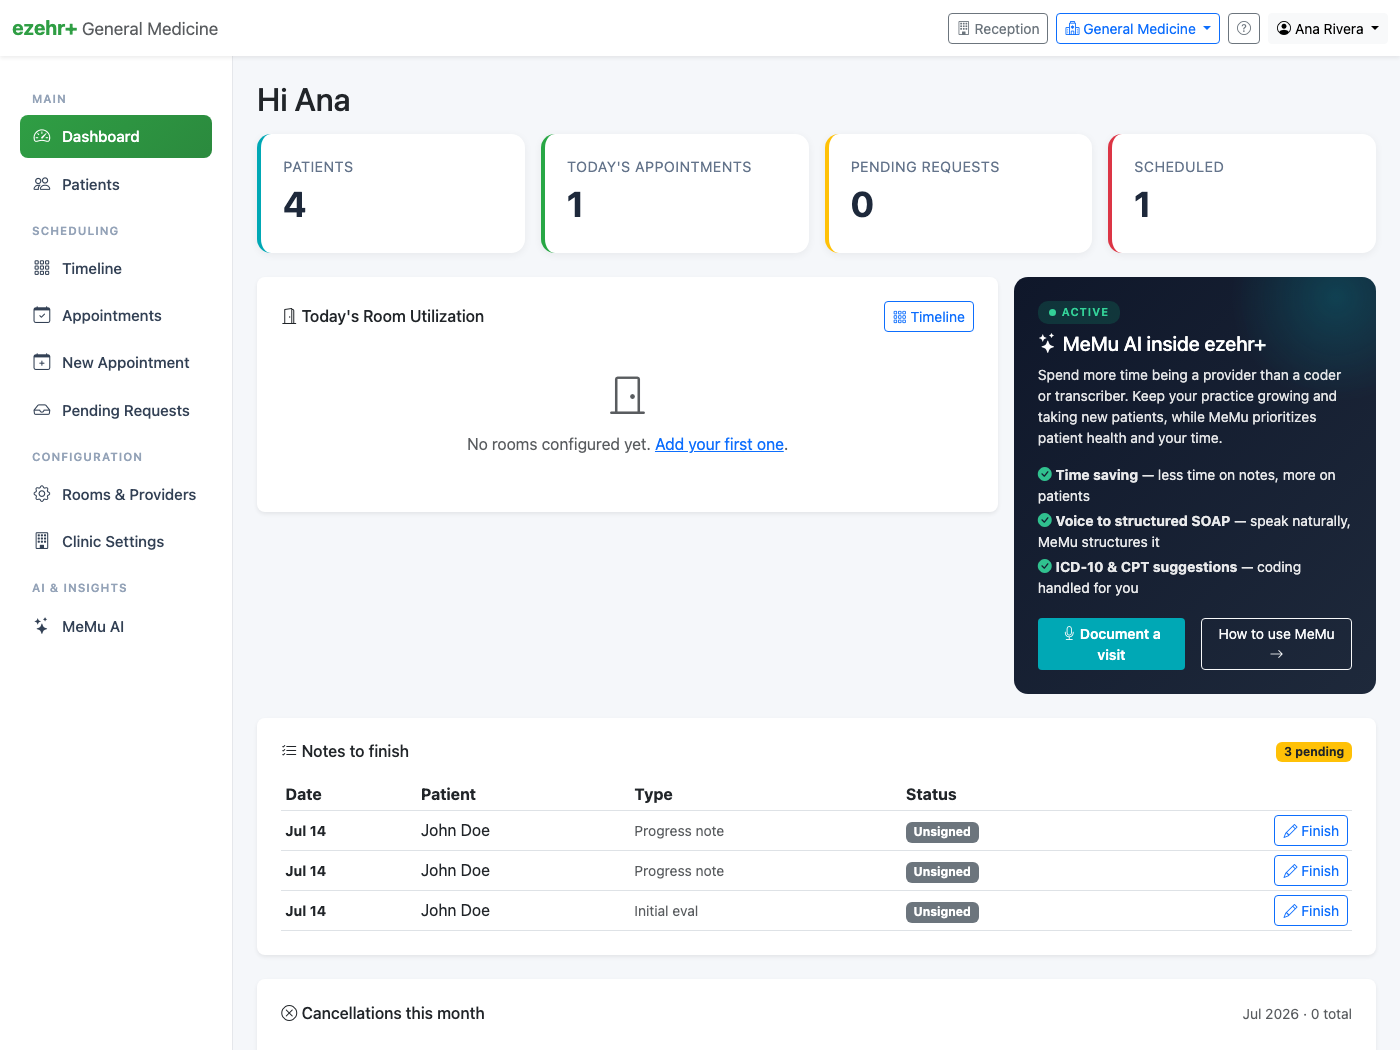Click the Rooms & Providers gear icon
The width and height of the screenshot is (1400, 1050).
(42, 494)
